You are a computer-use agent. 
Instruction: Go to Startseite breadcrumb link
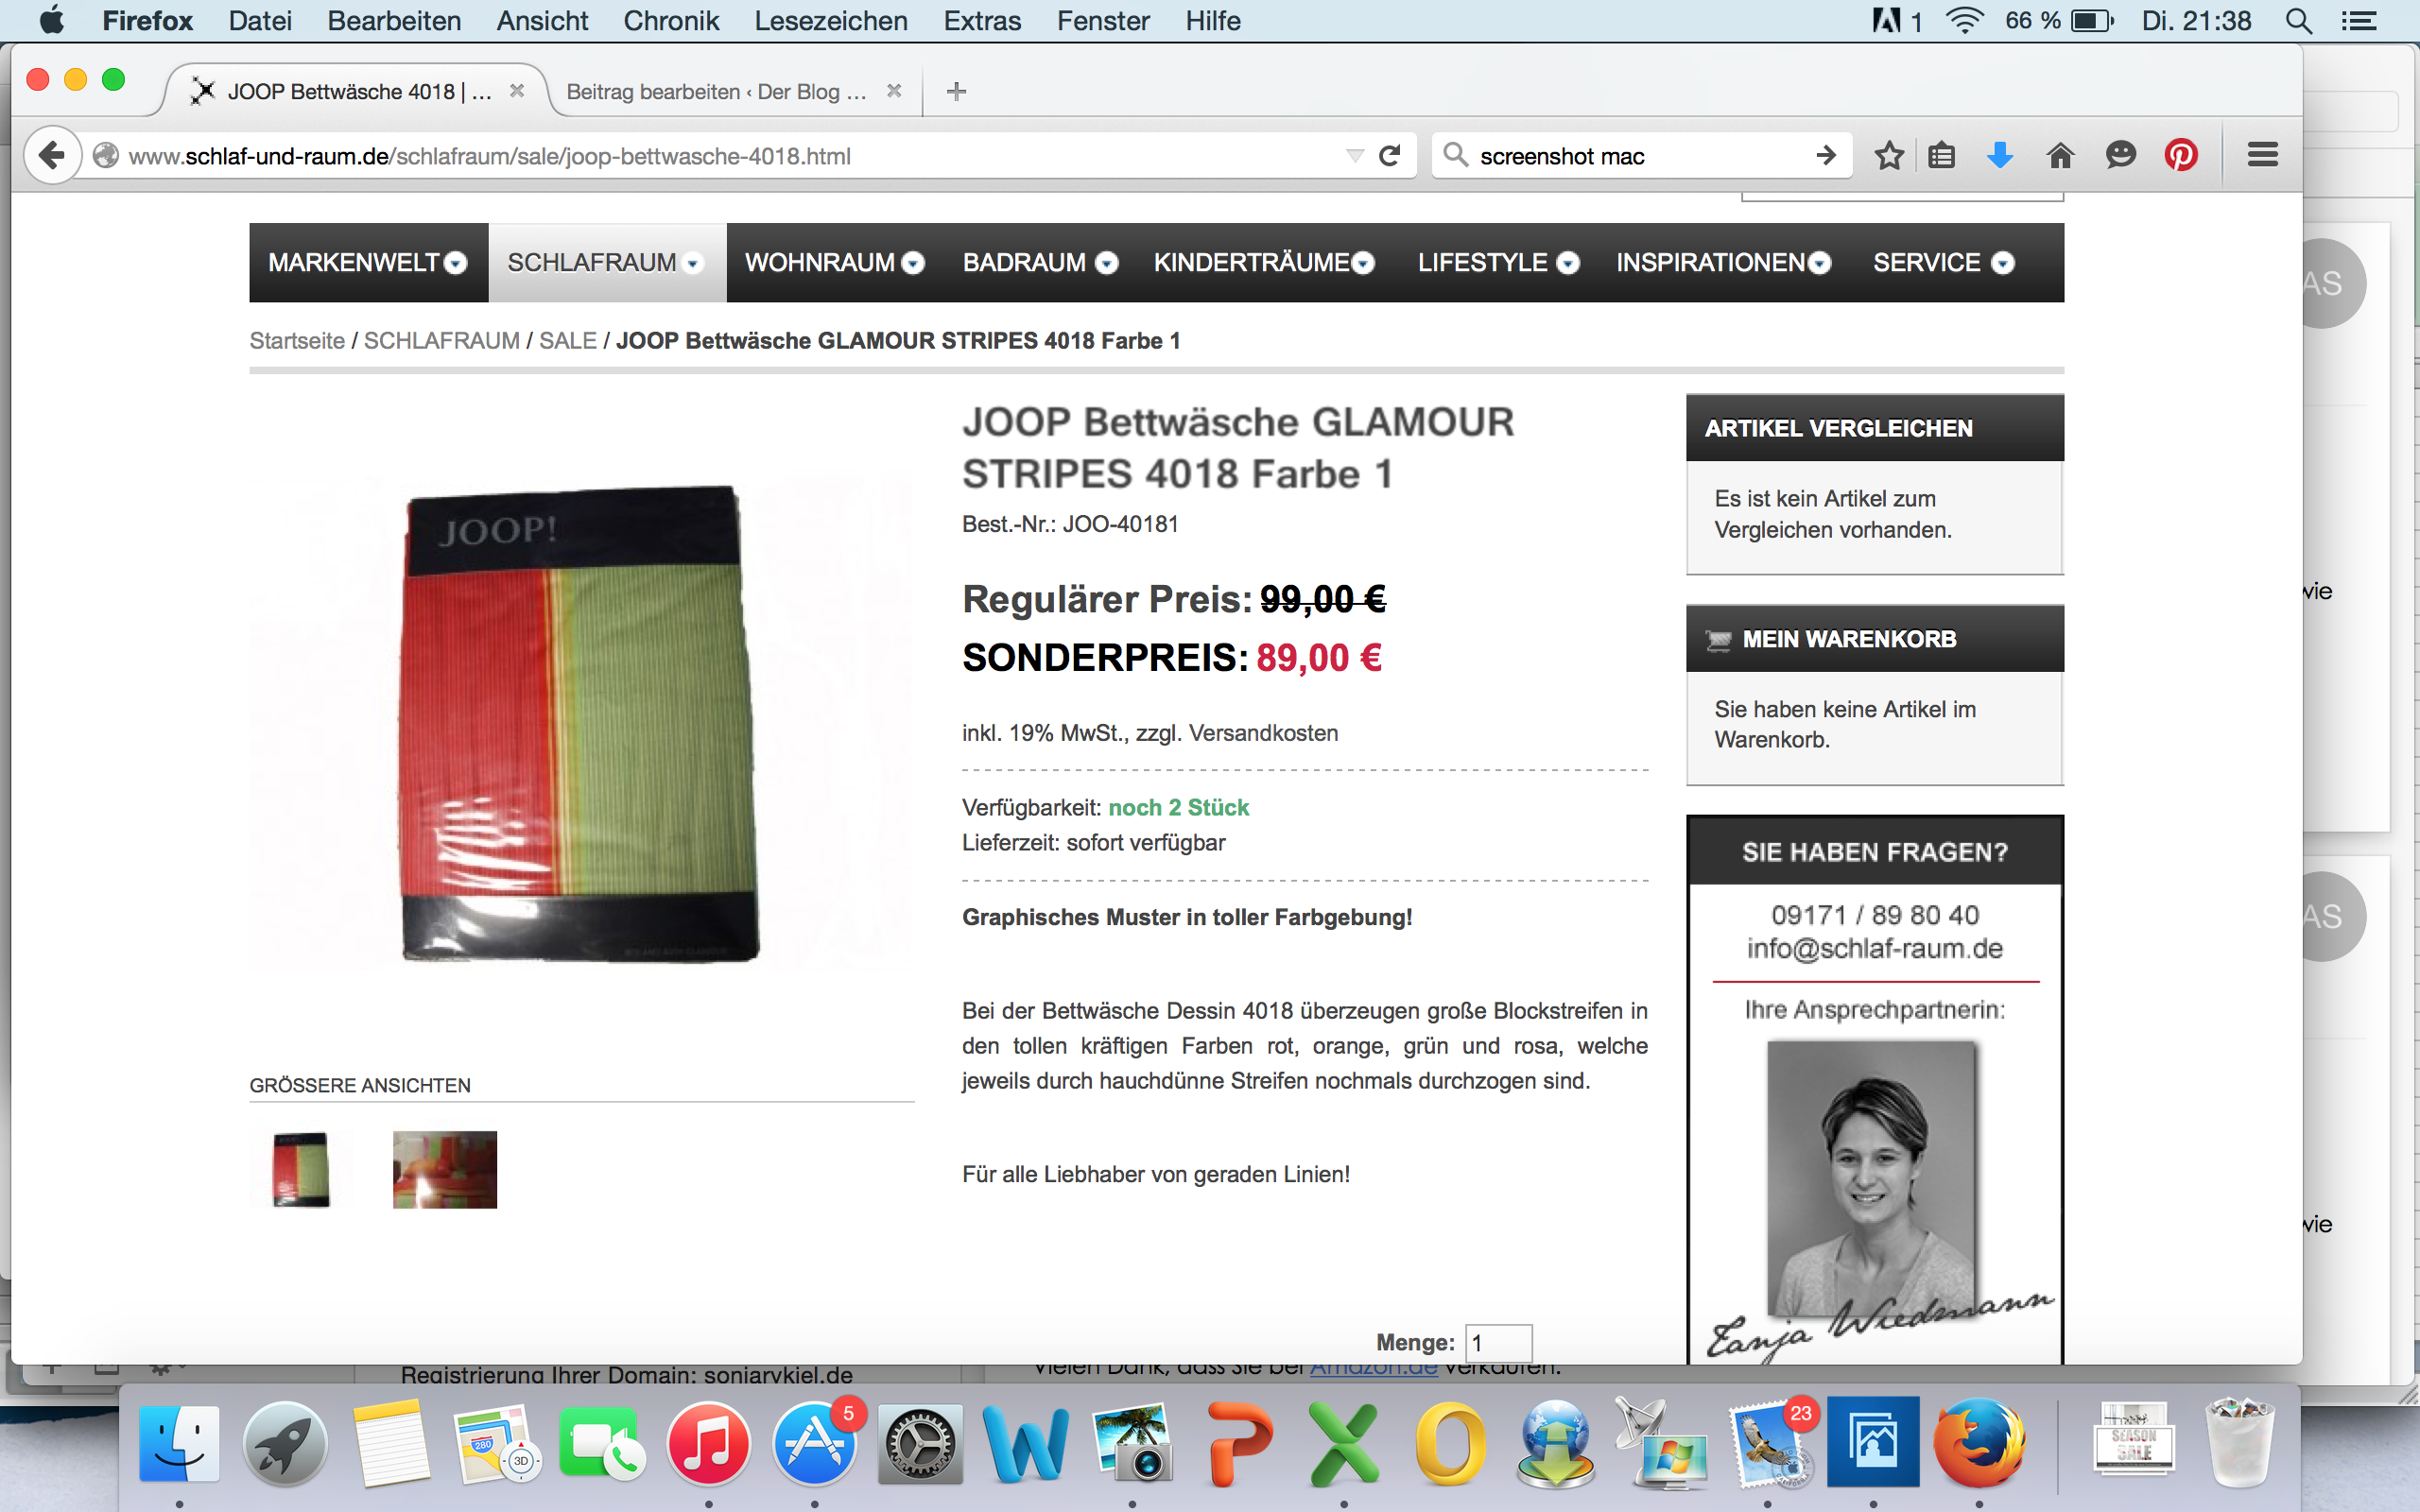pyautogui.click(x=297, y=340)
